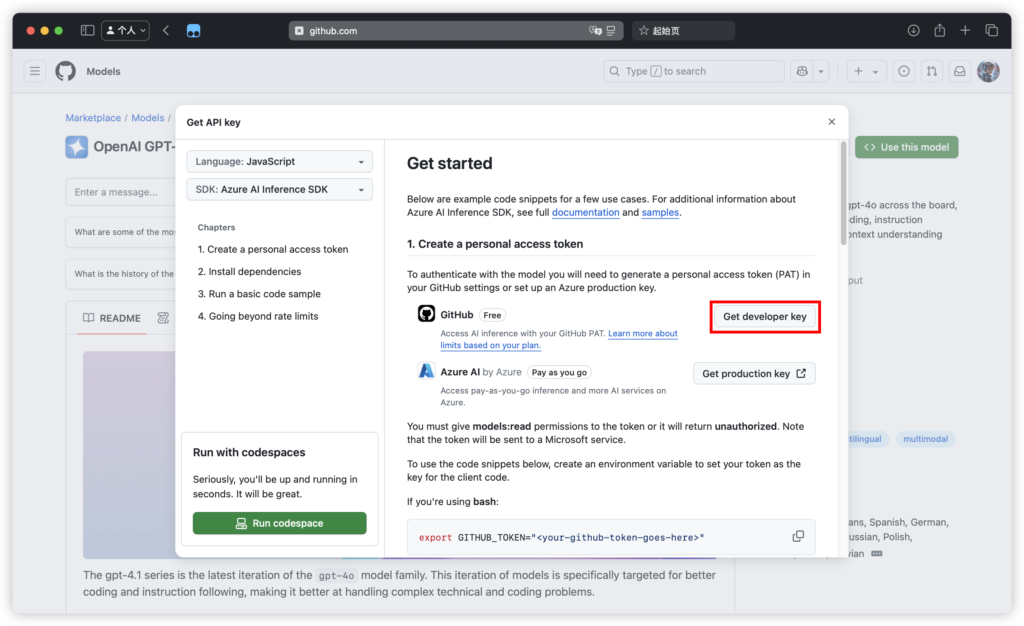The height and width of the screenshot is (626, 1024).
Task: Open the GitHub homepage logo
Action: pyautogui.click(x=65, y=71)
